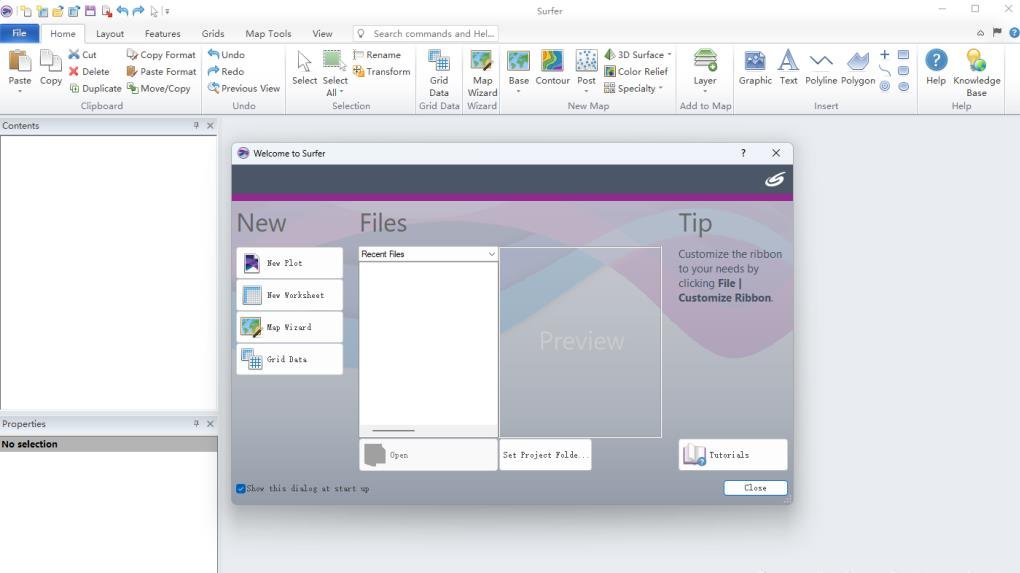Activate the Select arrow tool

click(x=304, y=68)
